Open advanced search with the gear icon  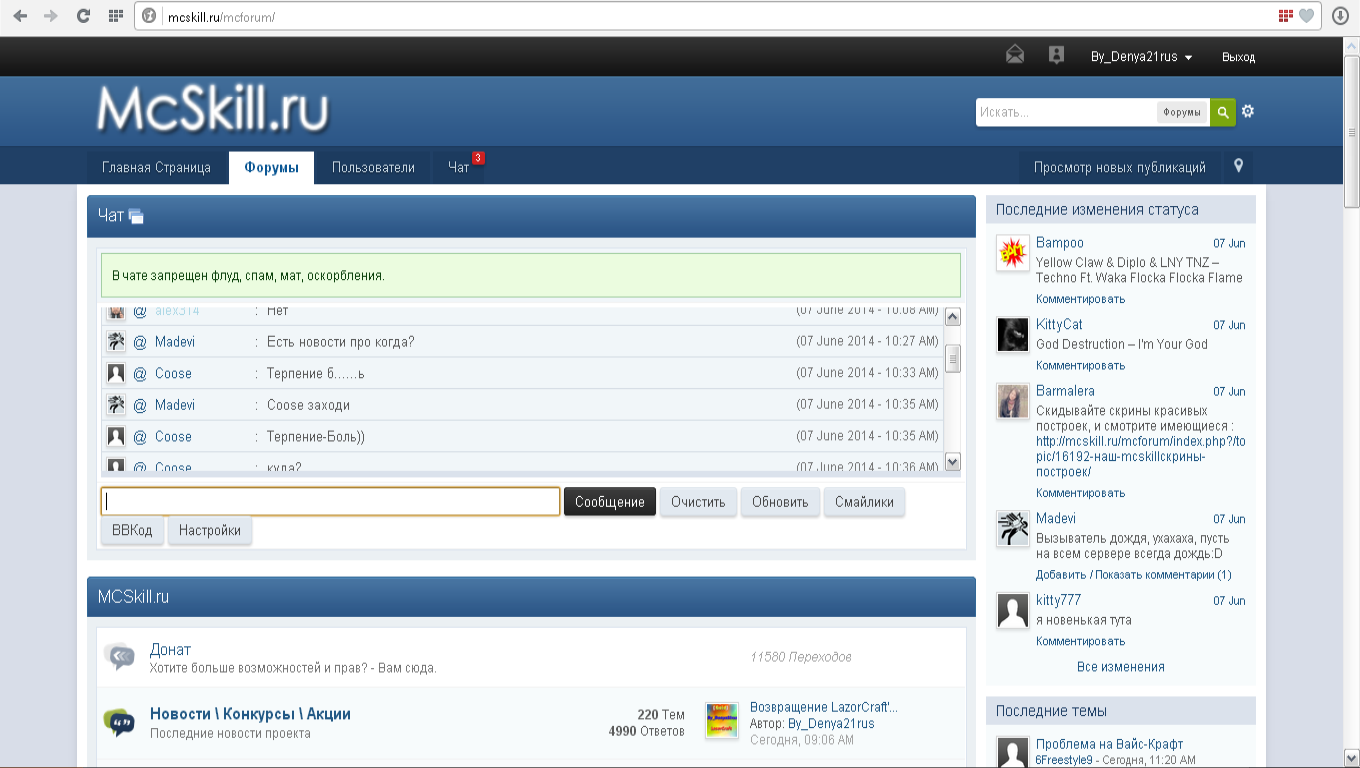click(x=1247, y=111)
